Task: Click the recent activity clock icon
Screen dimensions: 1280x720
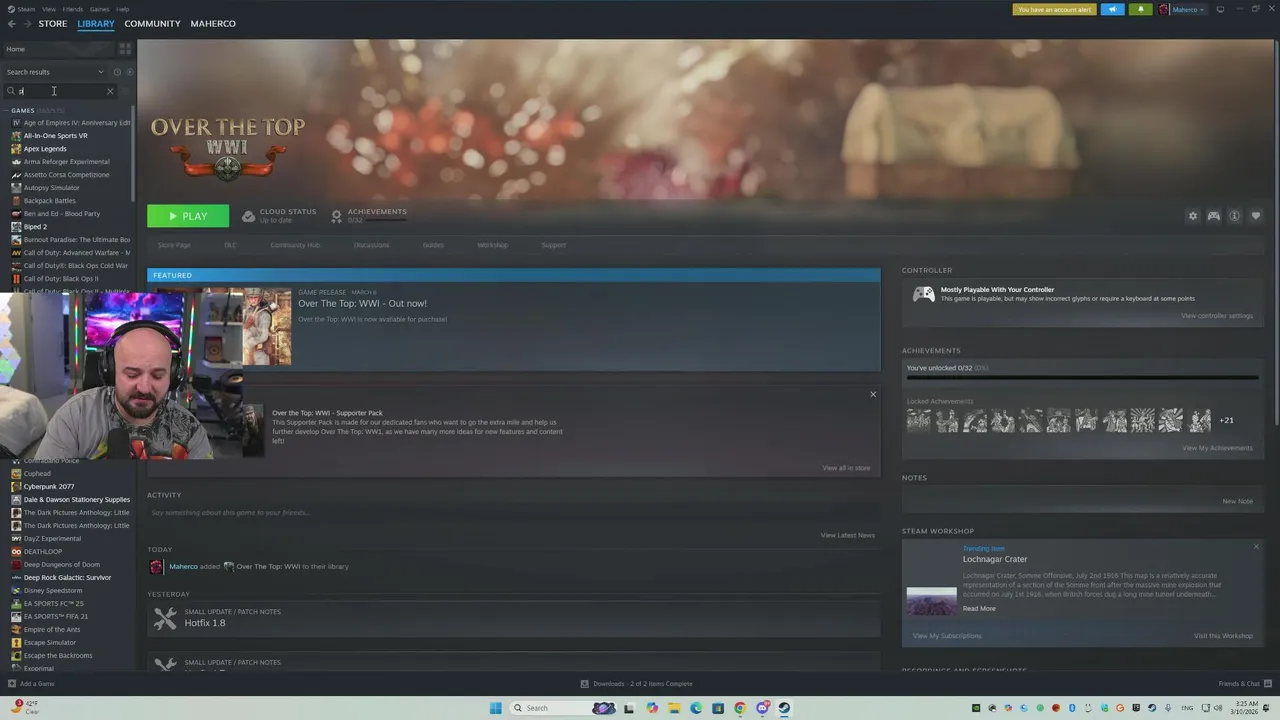Action: (x=117, y=72)
